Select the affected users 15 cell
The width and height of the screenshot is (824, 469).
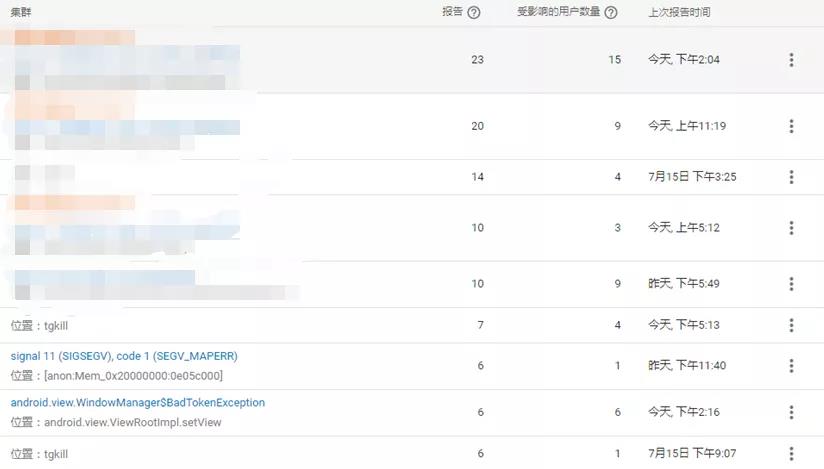pyautogui.click(x=614, y=59)
